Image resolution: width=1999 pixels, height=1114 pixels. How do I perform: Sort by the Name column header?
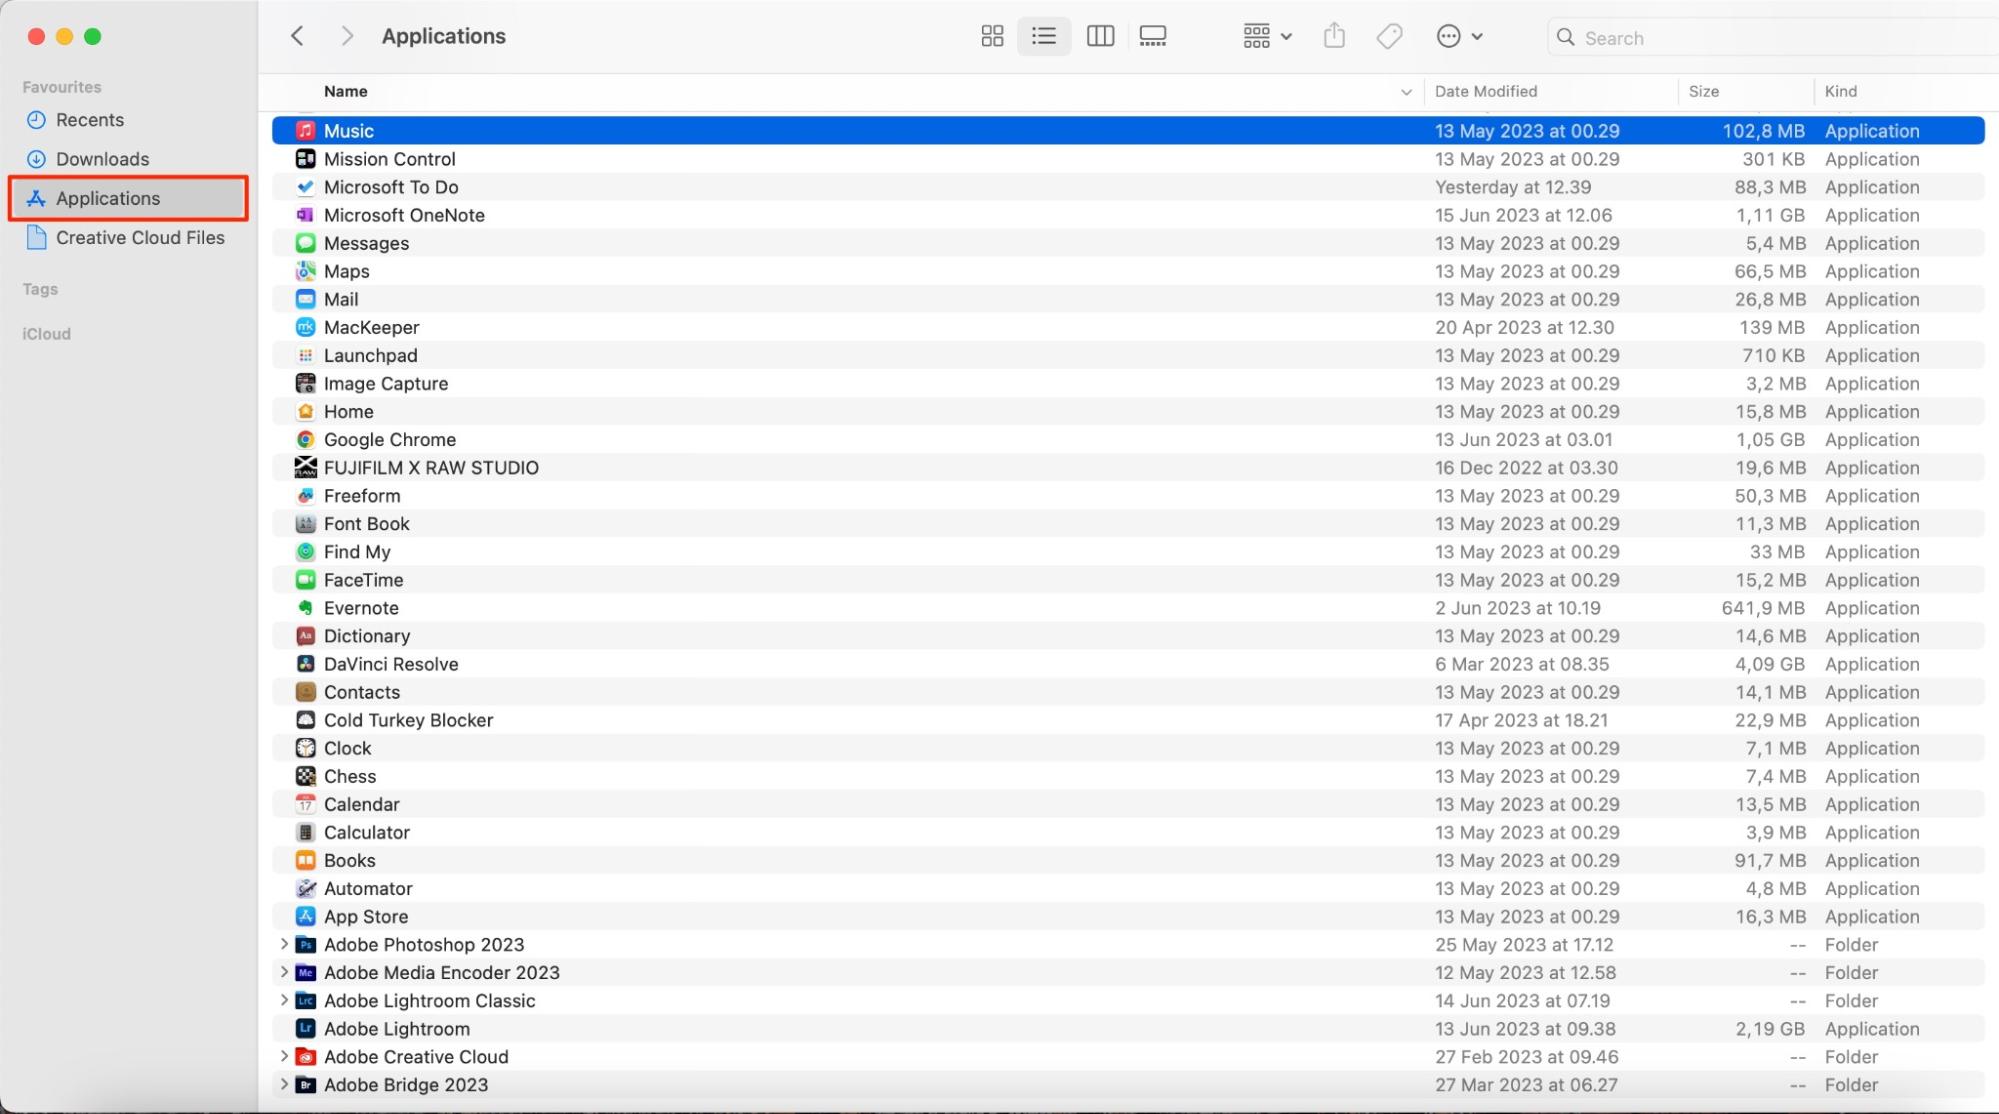[x=346, y=91]
